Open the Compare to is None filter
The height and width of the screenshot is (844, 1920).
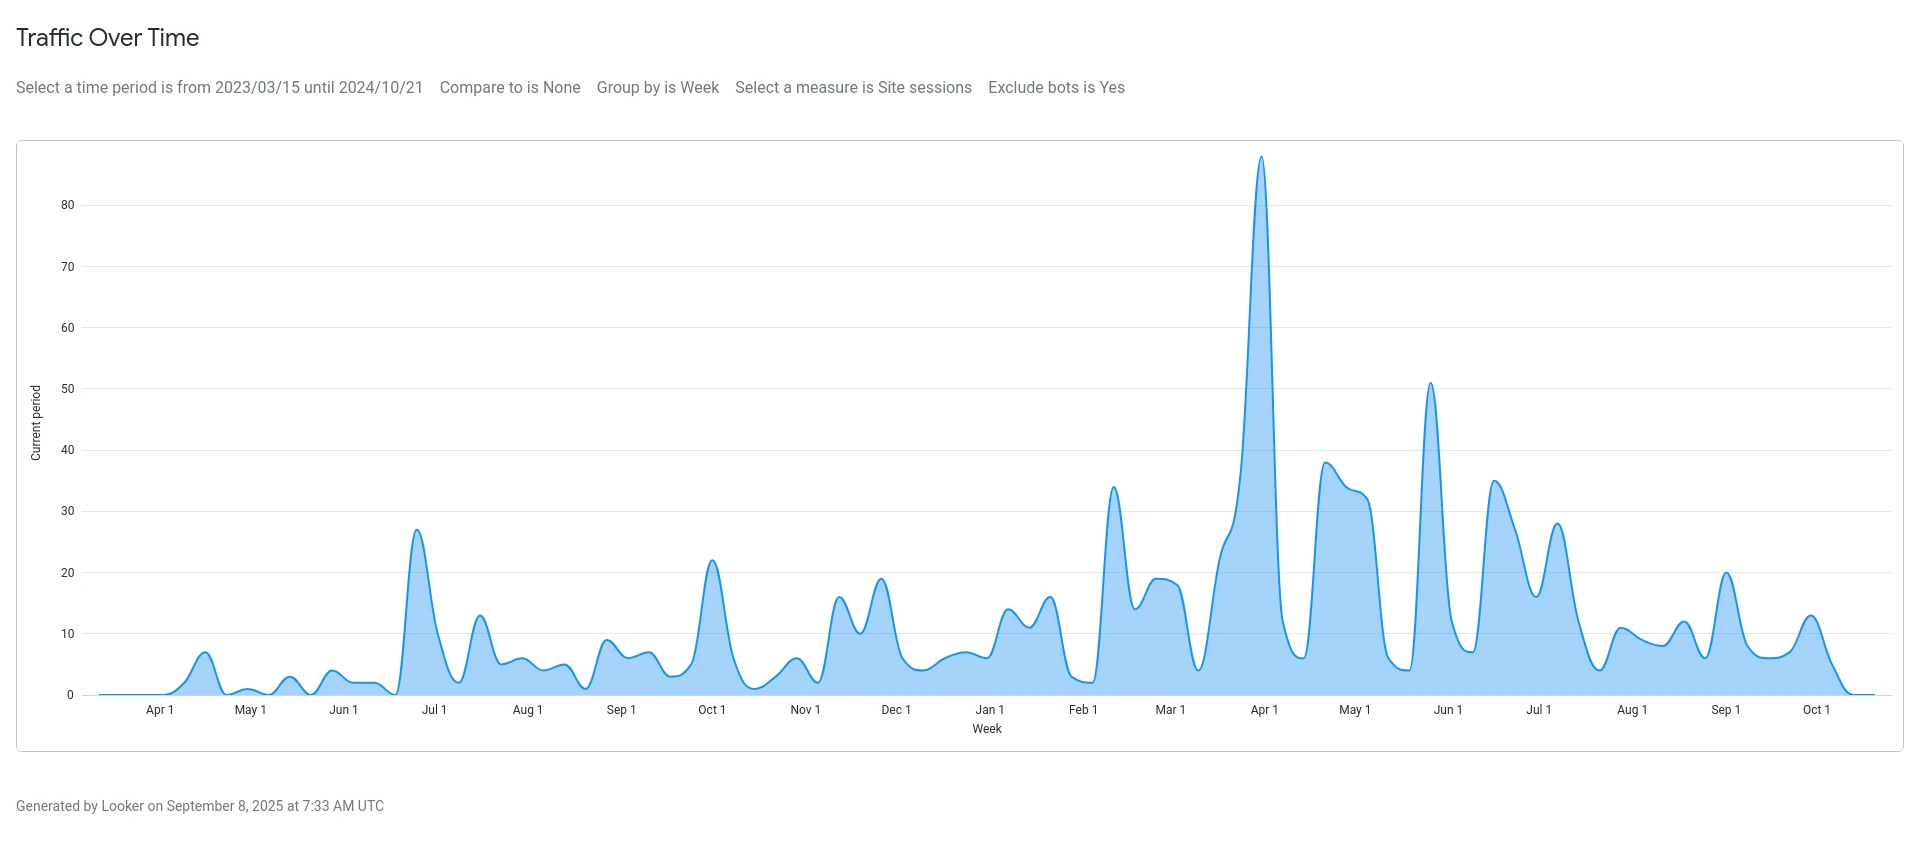[x=509, y=88]
